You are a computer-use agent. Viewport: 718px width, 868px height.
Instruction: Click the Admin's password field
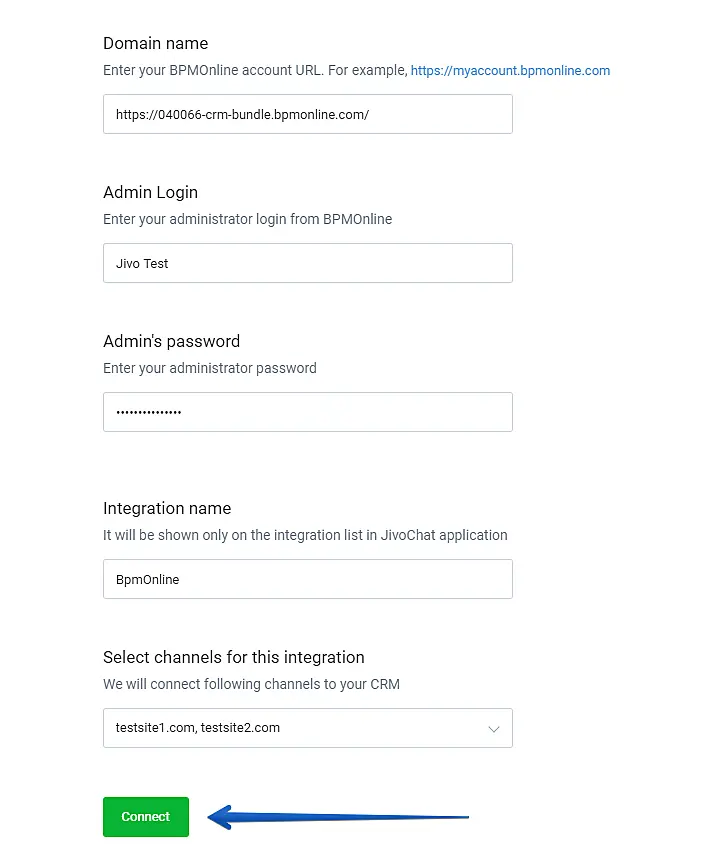[x=307, y=412]
